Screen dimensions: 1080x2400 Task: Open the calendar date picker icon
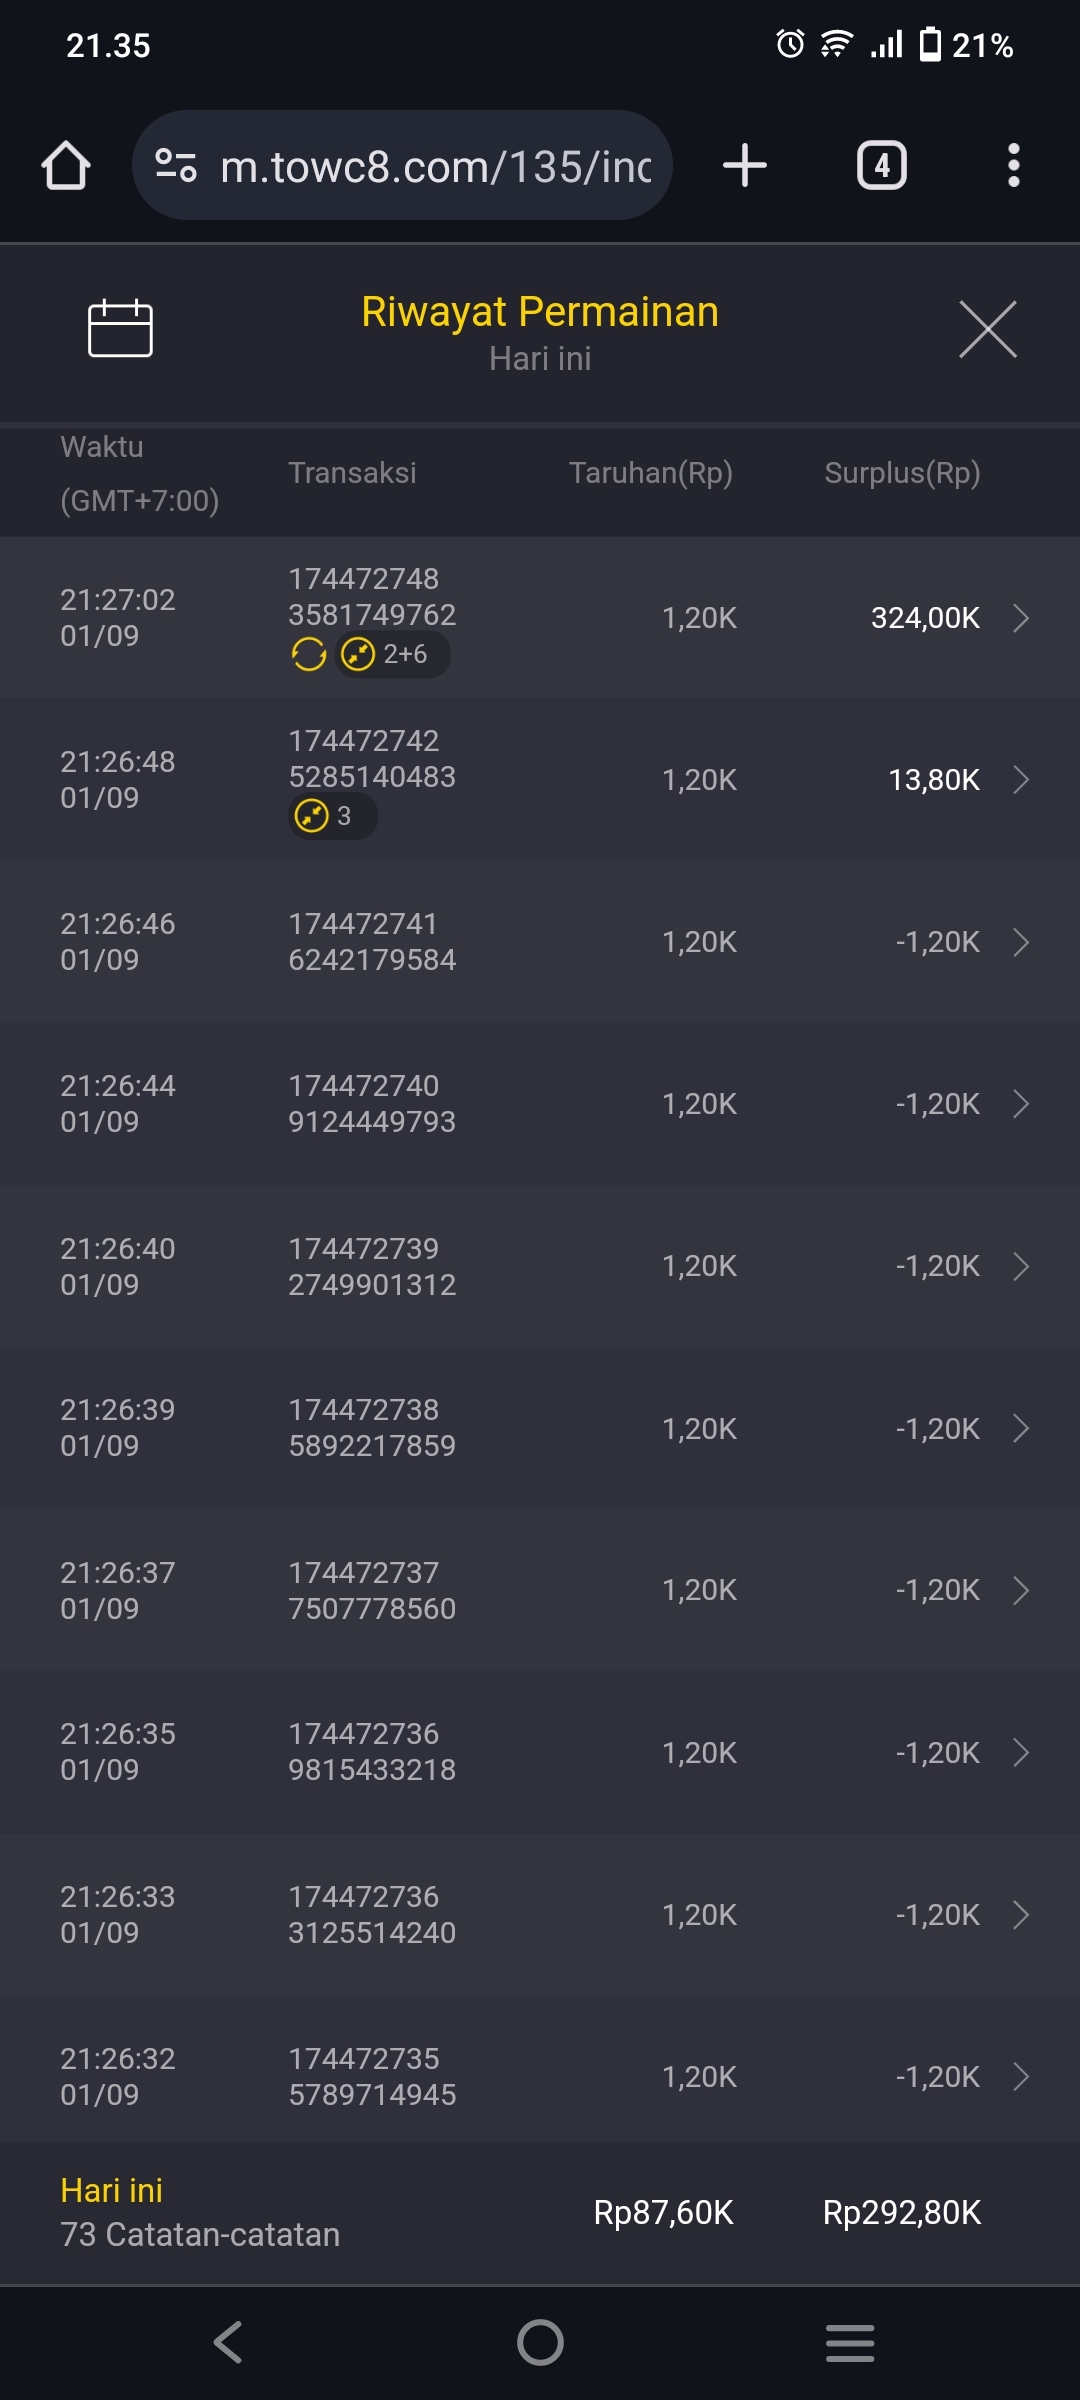click(x=120, y=328)
